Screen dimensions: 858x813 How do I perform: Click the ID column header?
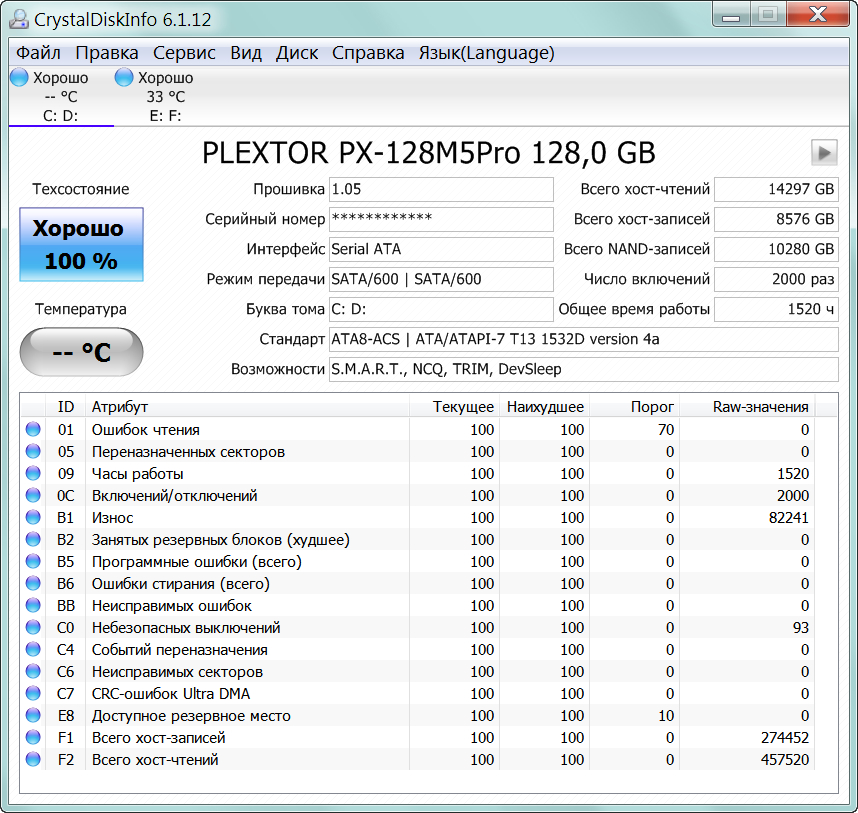(x=66, y=406)
